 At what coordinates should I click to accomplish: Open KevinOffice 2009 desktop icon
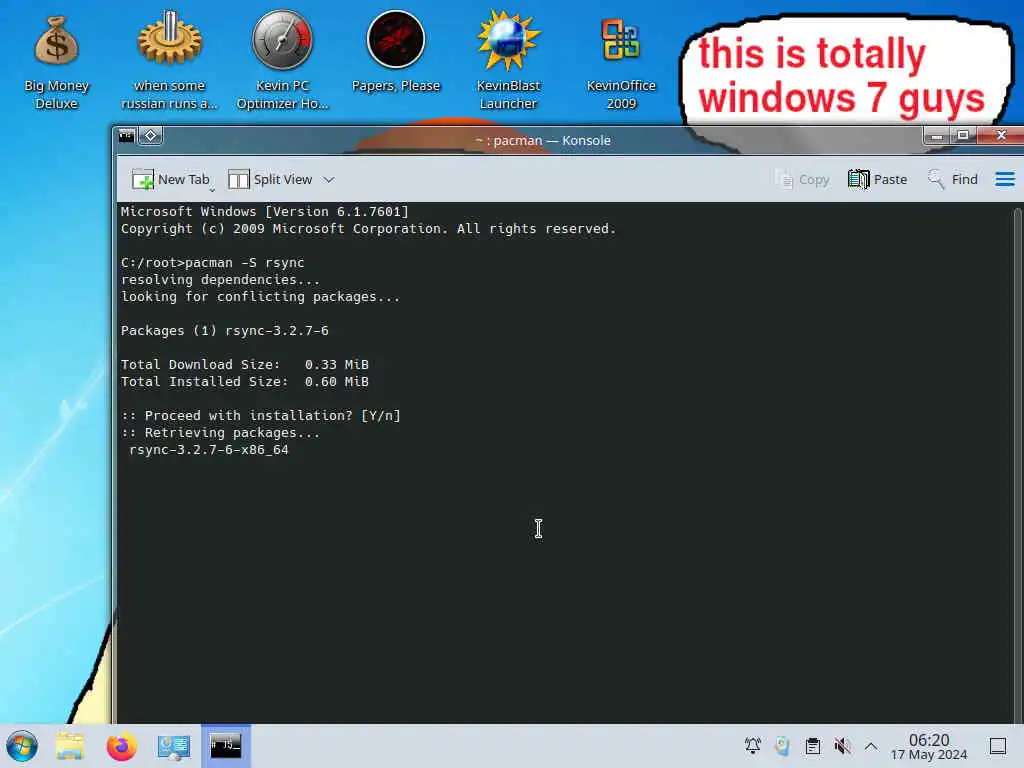coord(621,62)
